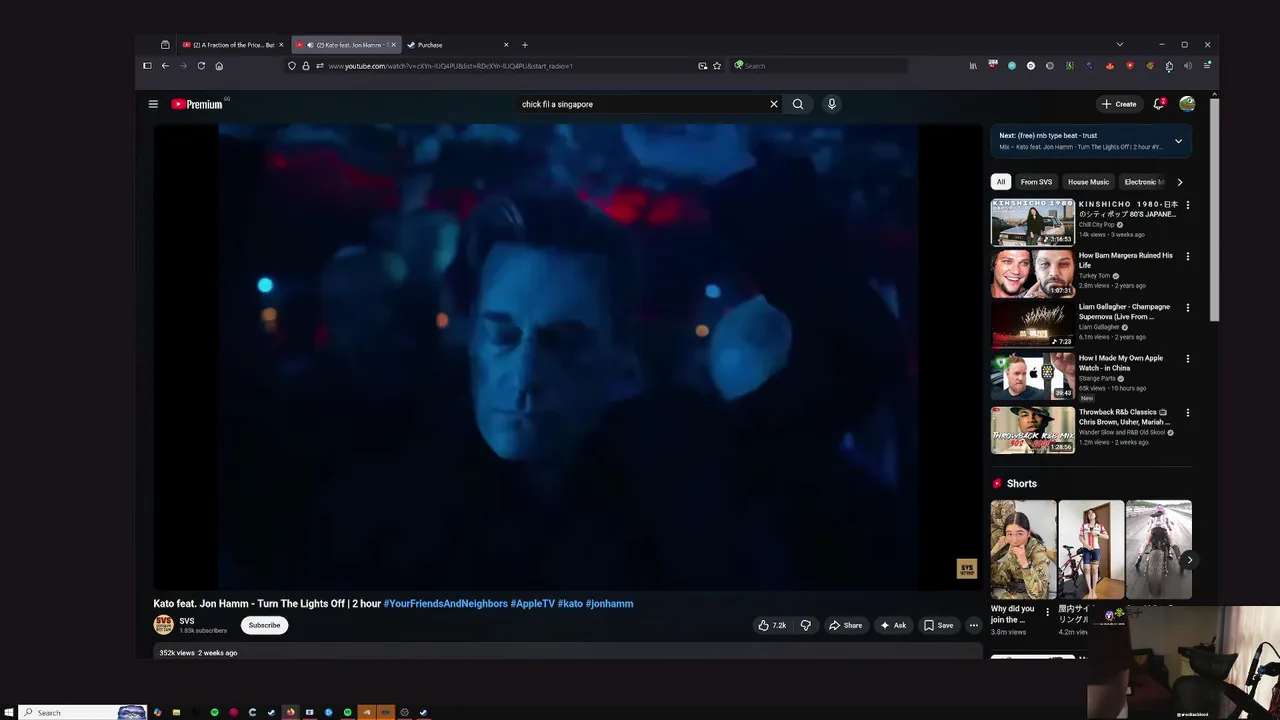Click the browser toolbar Search box
Image resolution: width=1280 pixels, height=720 pixels.
coord(819,66)
